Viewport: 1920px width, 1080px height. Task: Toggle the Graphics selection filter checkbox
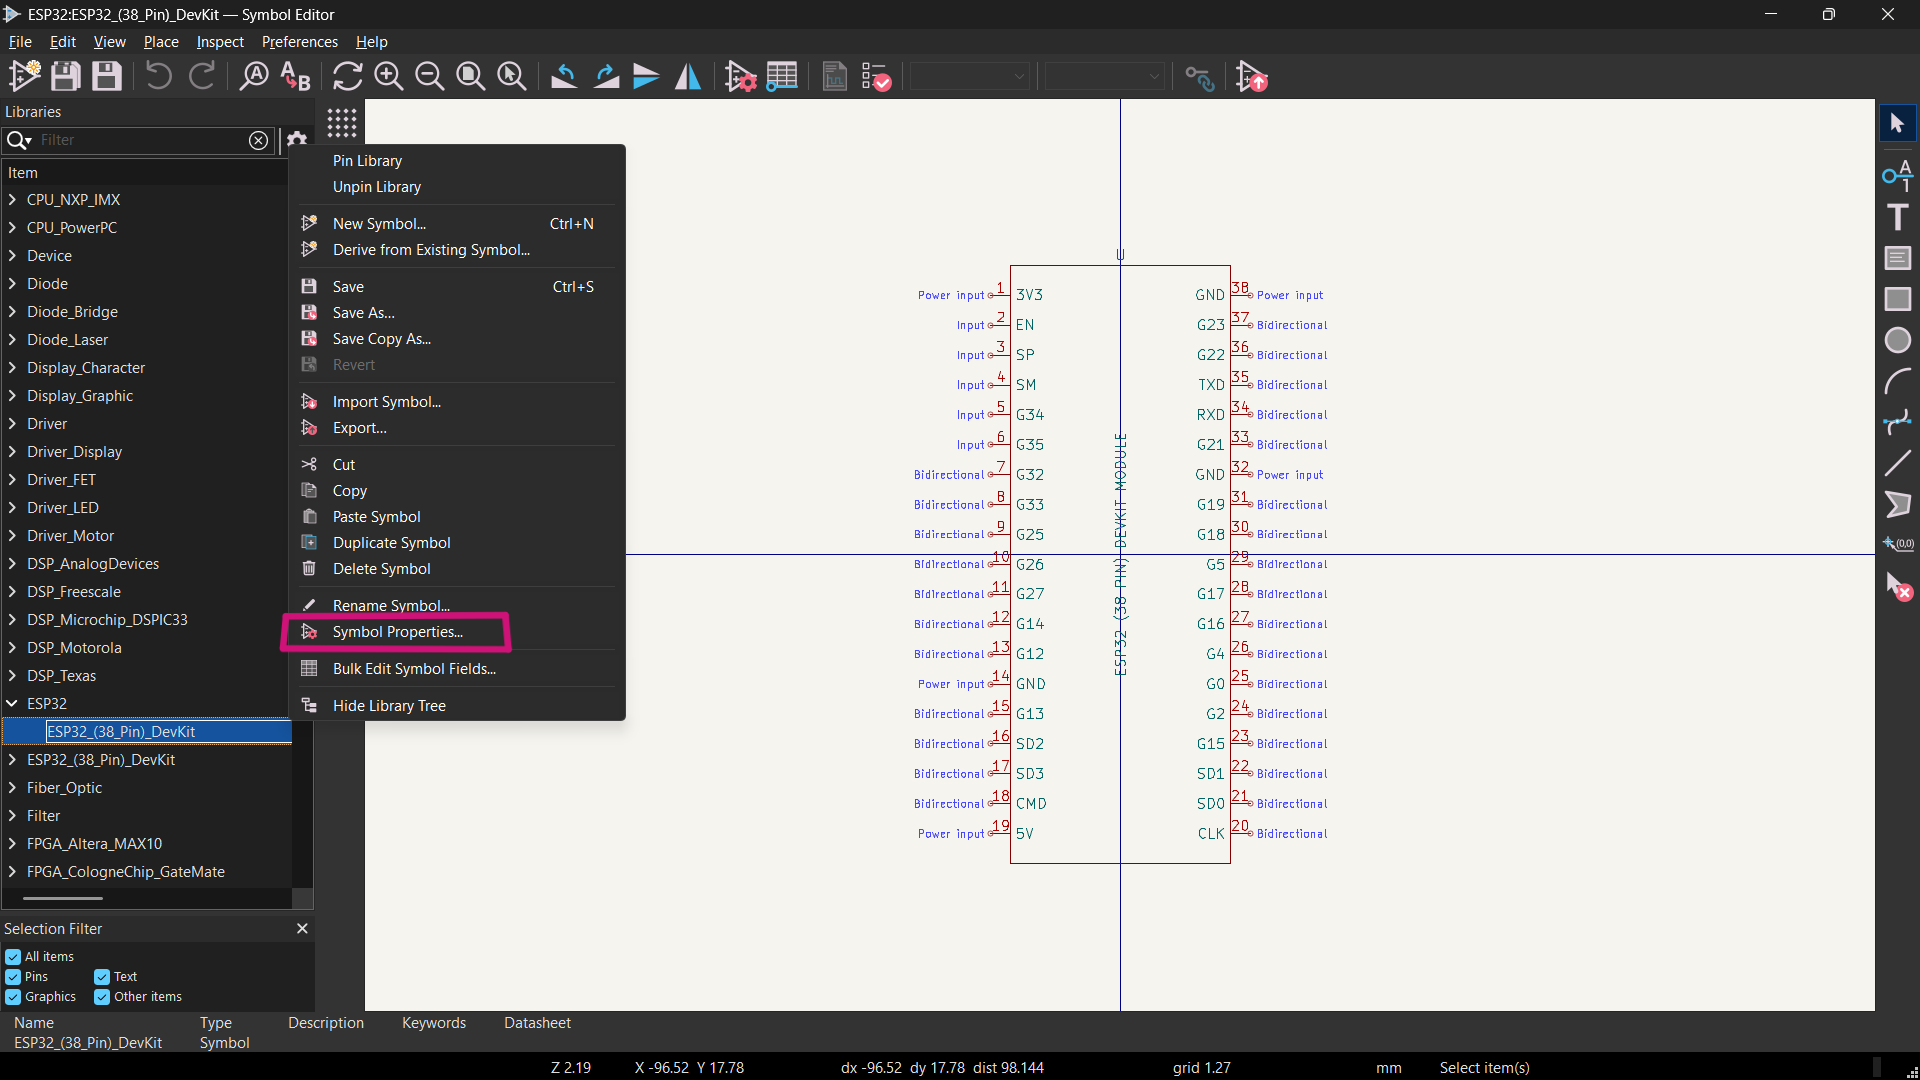(13, 997)
